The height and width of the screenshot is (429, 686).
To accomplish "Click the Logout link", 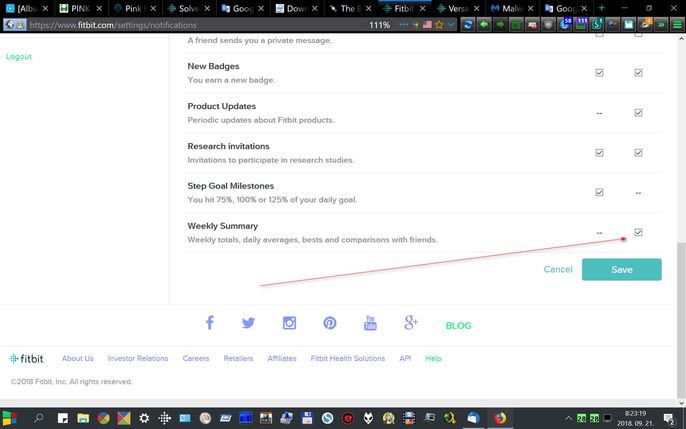I will pyautogui.click(x=19, y=56).
